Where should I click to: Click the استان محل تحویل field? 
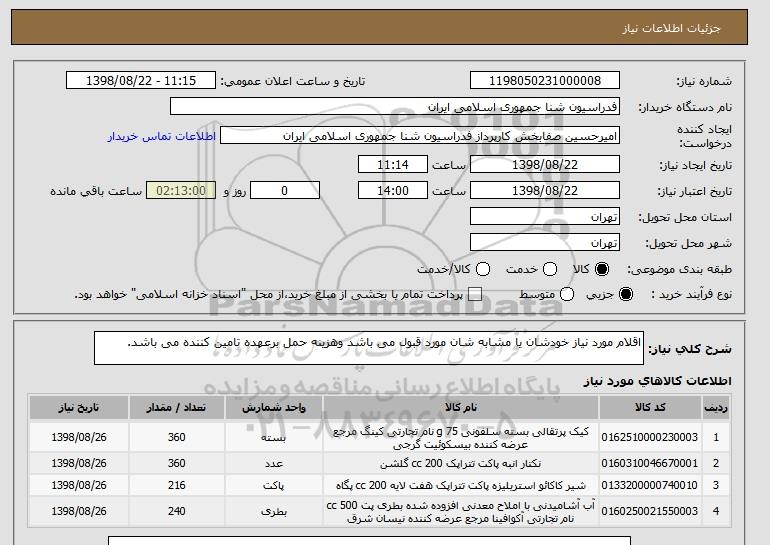[545, 217]
